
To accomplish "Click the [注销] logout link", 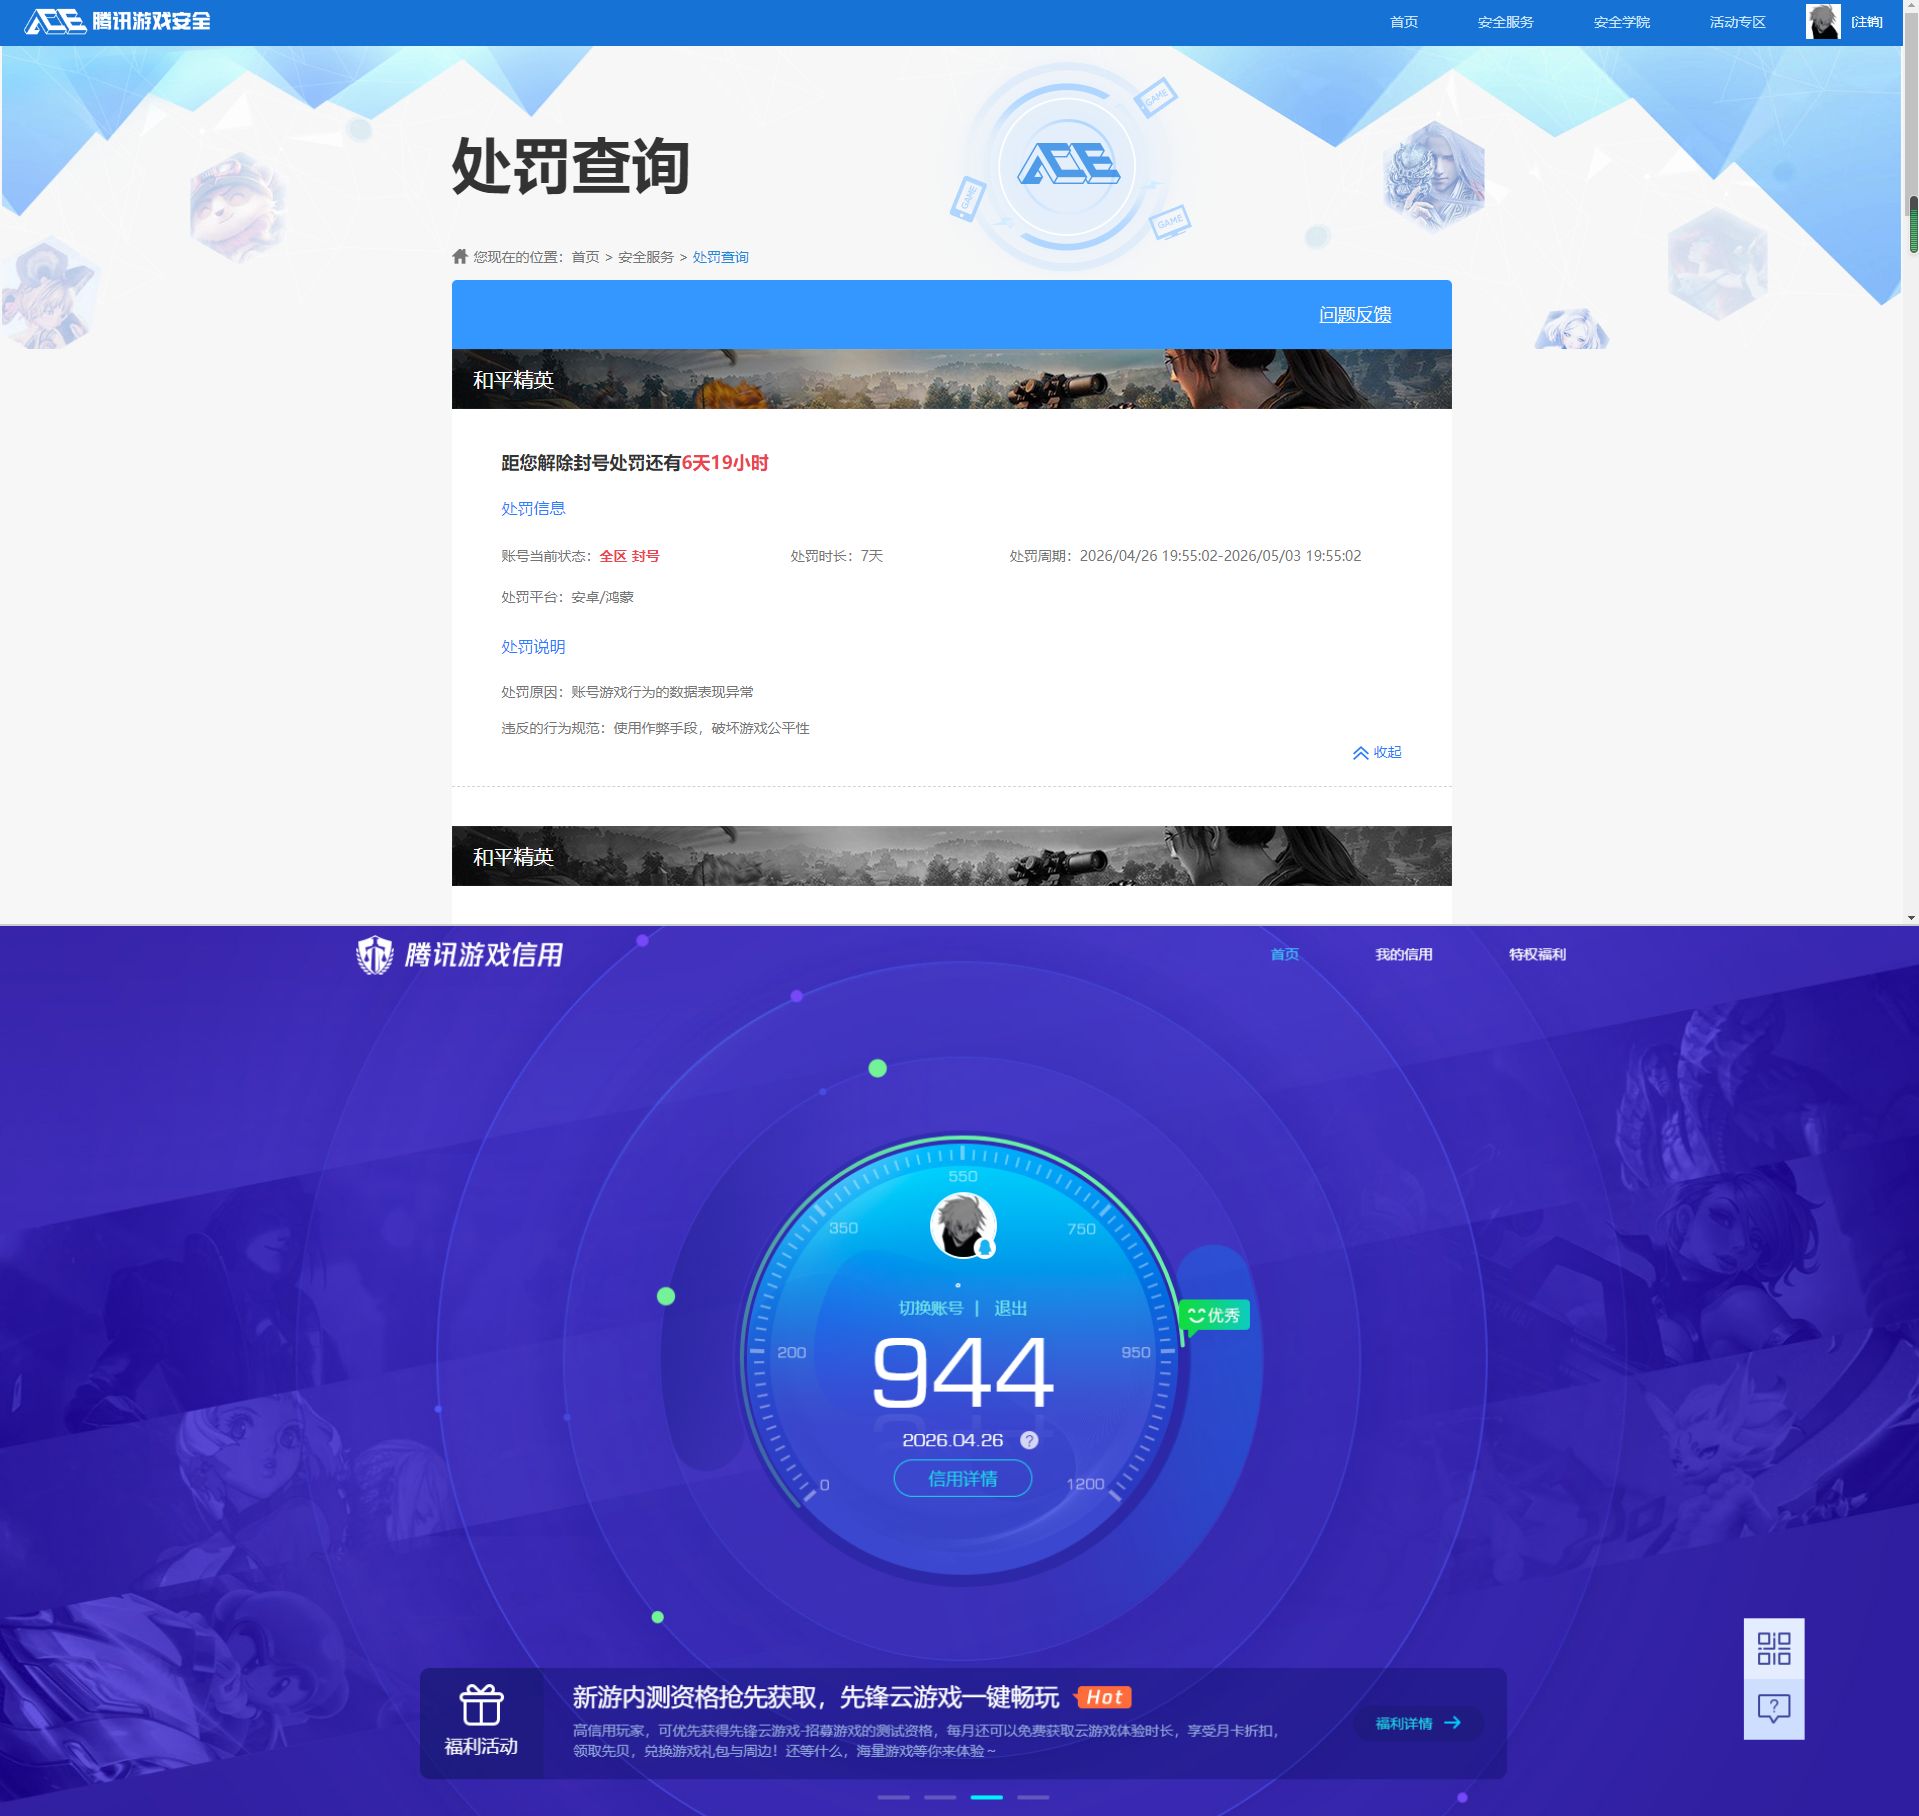I will (1866, 22).
